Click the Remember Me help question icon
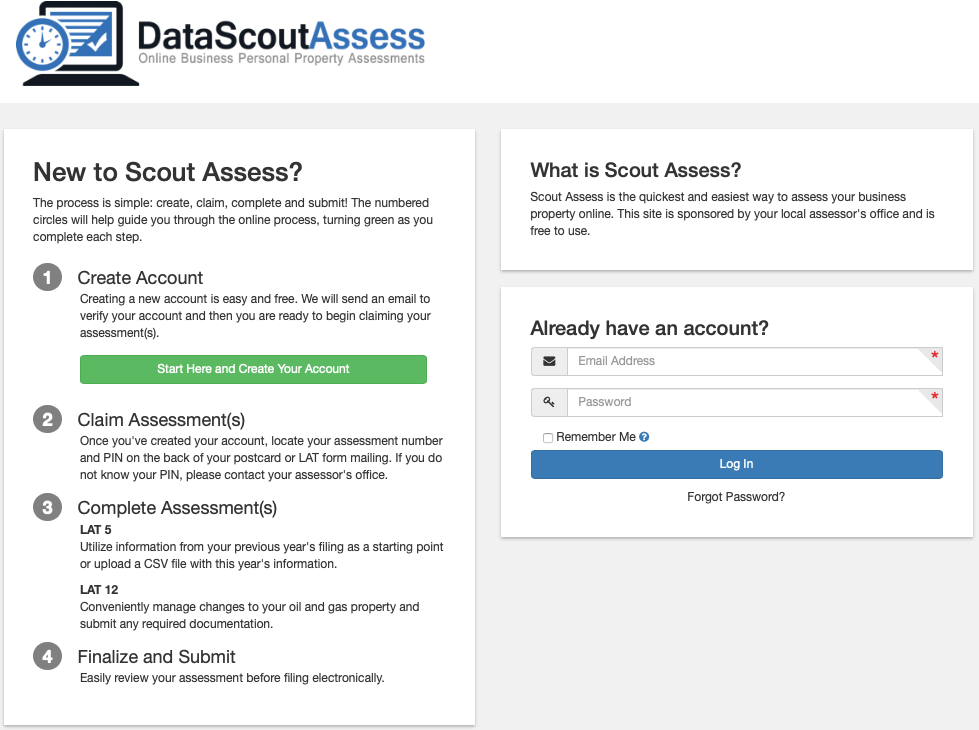The image size is (979, 730). pyautogui.click(x=644, y=437)
